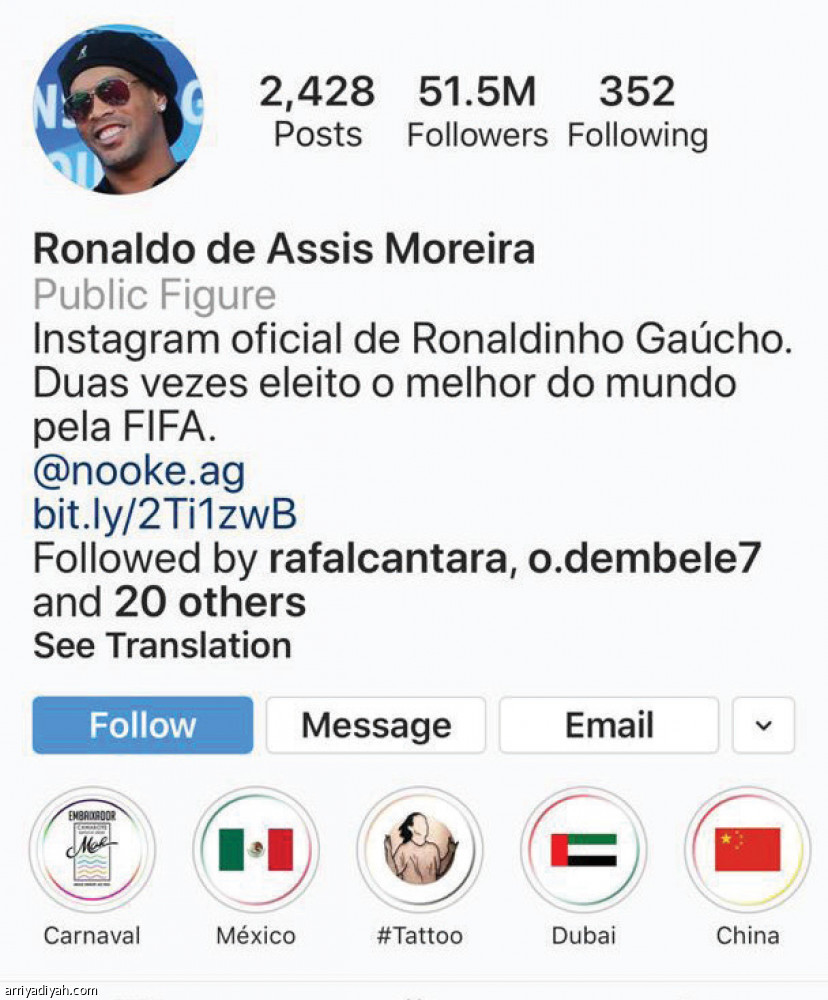This screenshot has height=1000, width=828.
Task: View the 352 Following list
Action: [637, 112]
